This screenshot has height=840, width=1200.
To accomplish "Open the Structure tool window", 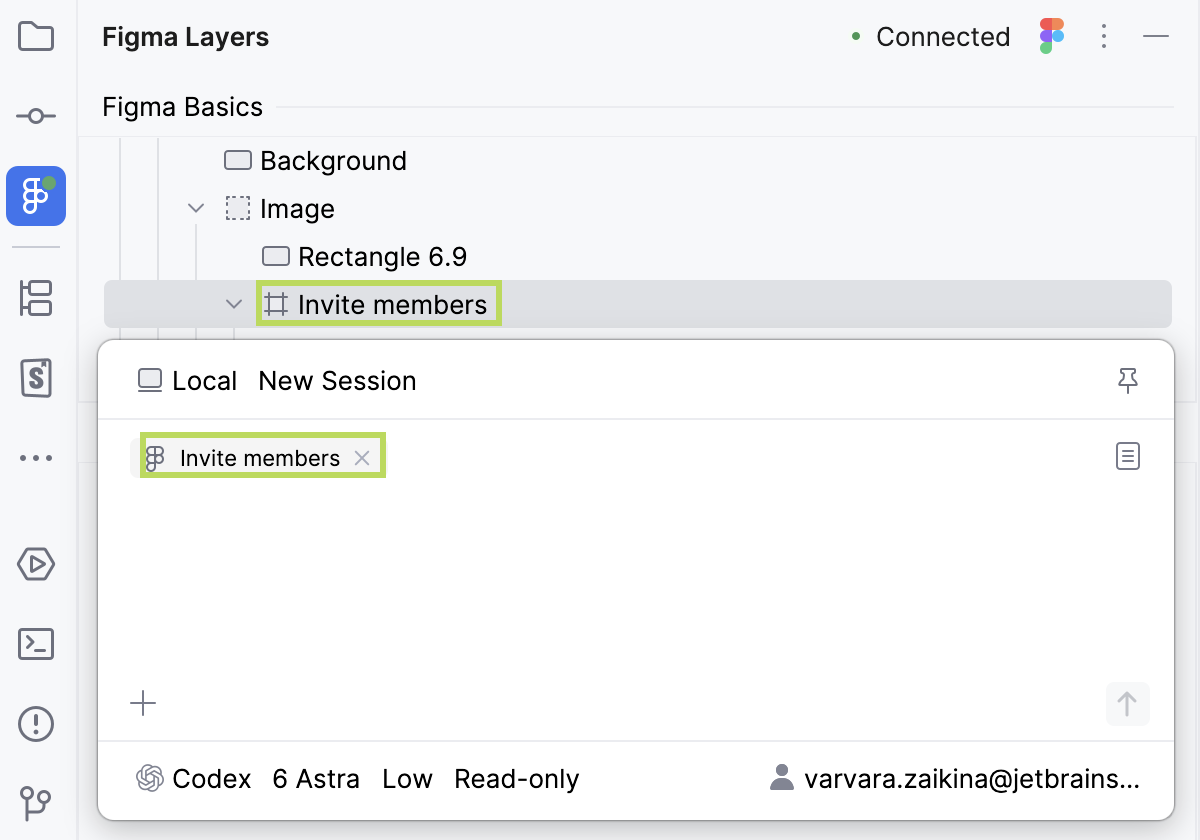I will (x=36, y=299).
